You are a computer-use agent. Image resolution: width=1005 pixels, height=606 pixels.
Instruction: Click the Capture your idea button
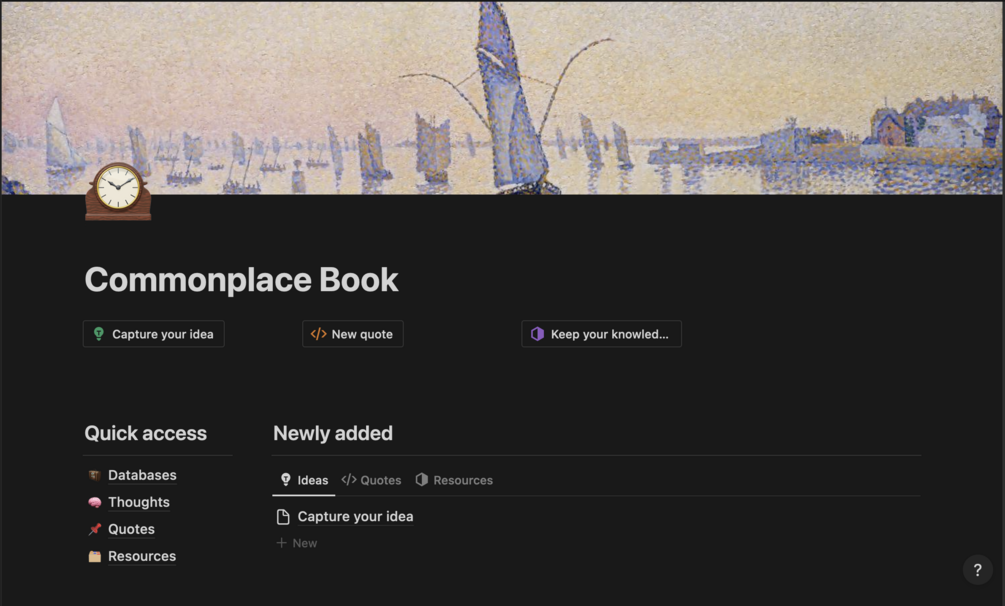click(x=154, y=334)
